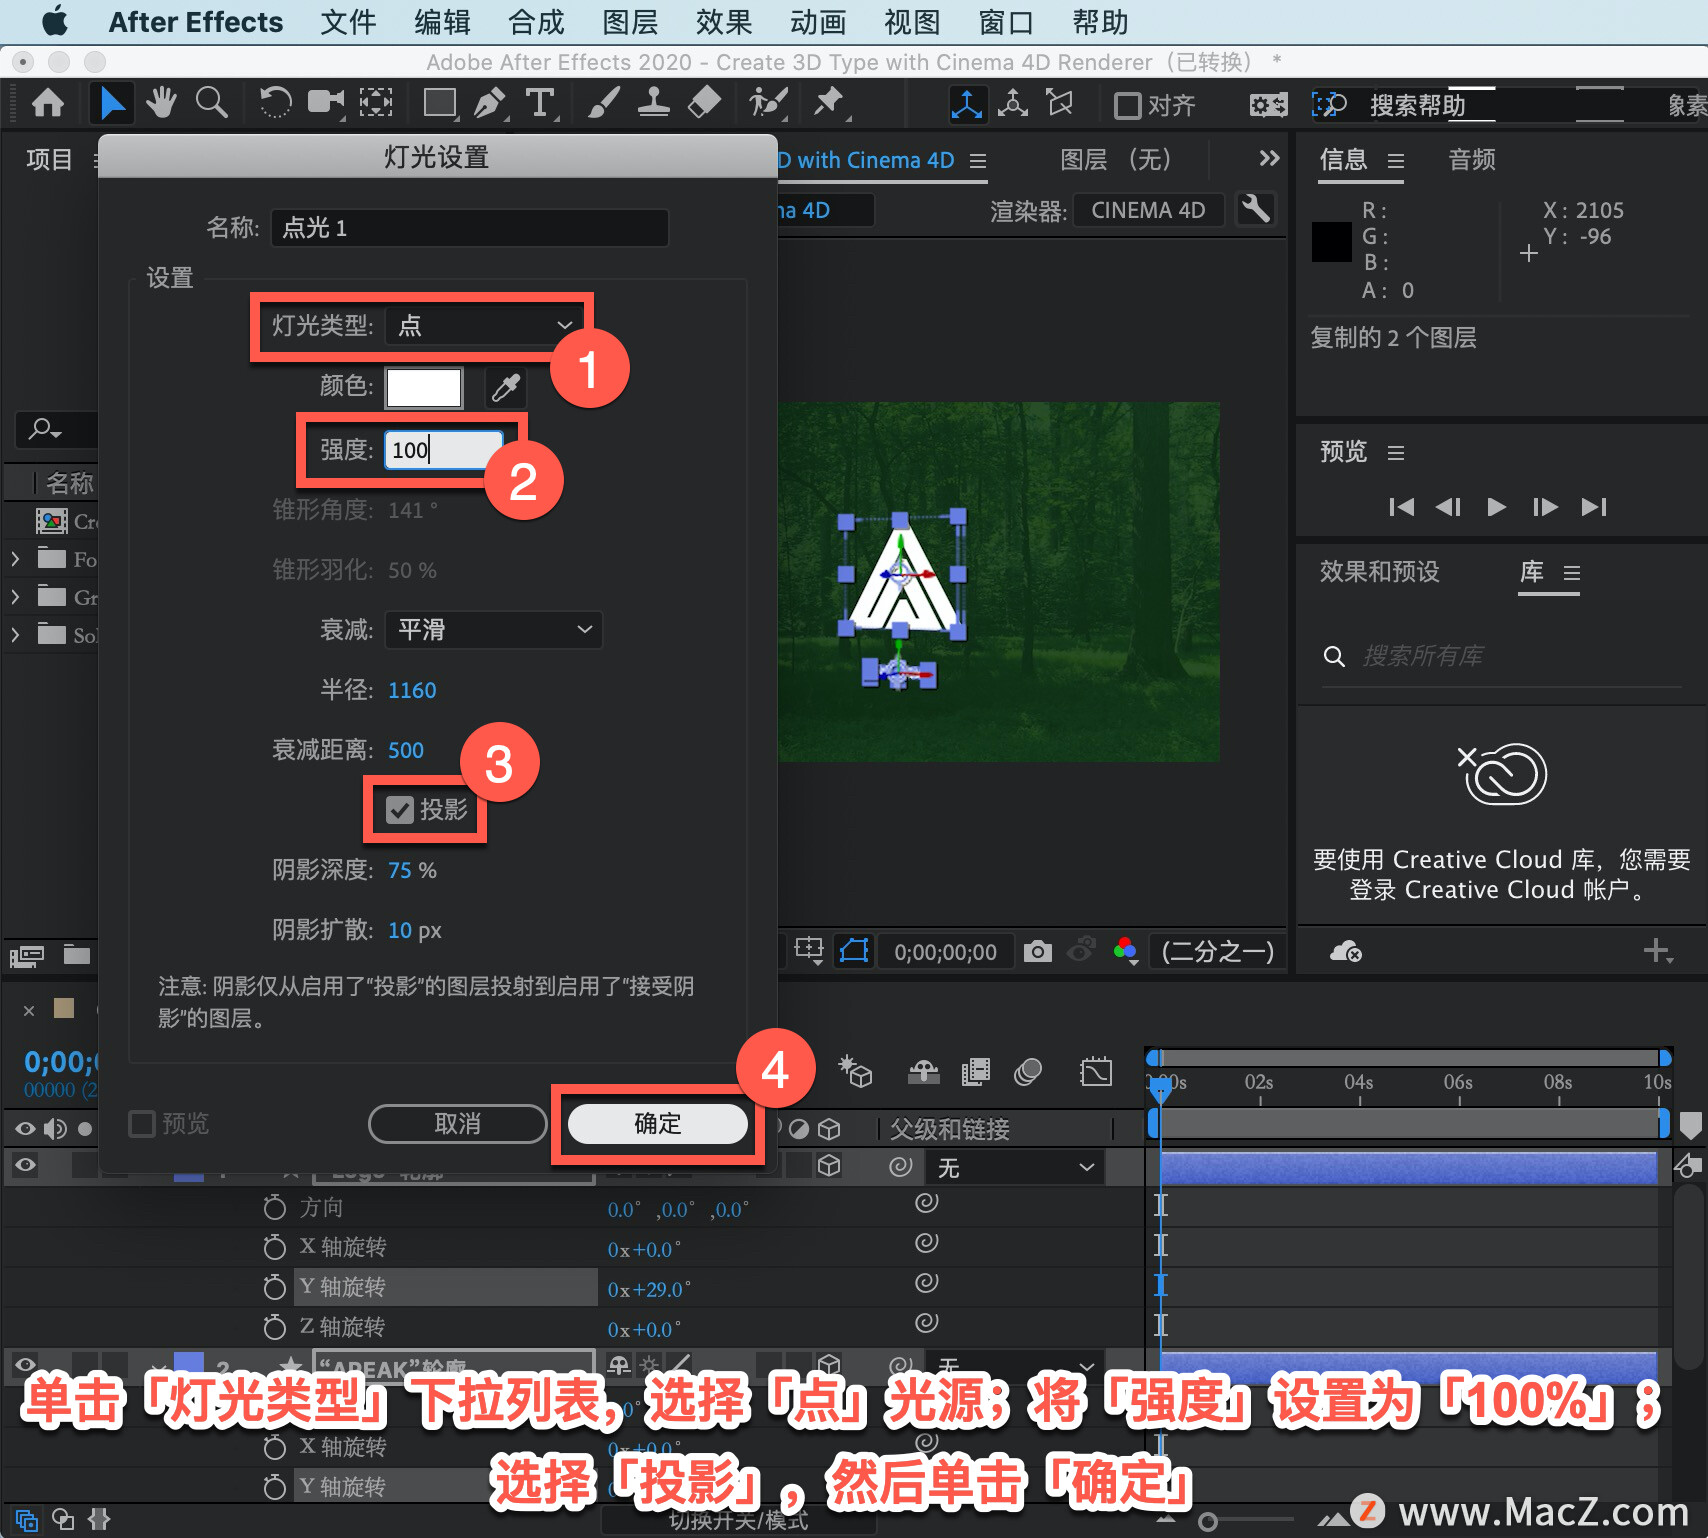This screenshot has height=1538, width=1708.
Task: Select the Zoom magnifier tool
Action: [211, 103]
